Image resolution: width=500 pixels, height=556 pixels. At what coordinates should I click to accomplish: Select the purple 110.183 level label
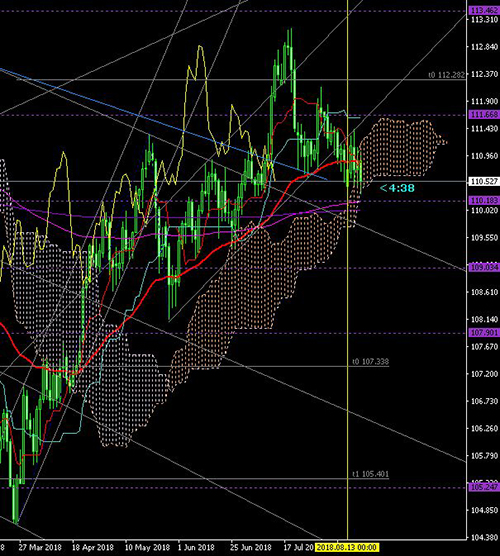click(x=484, y=201)
